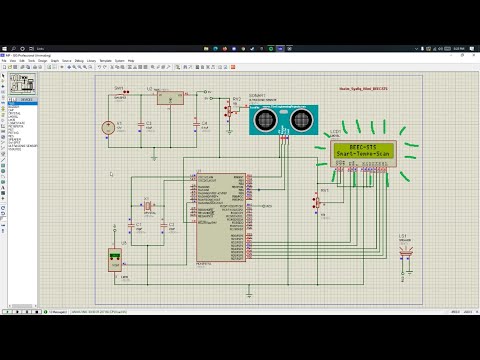Click the New design toolbar icon
Viewport: 480px width, 360px height.
coord(4,67)
